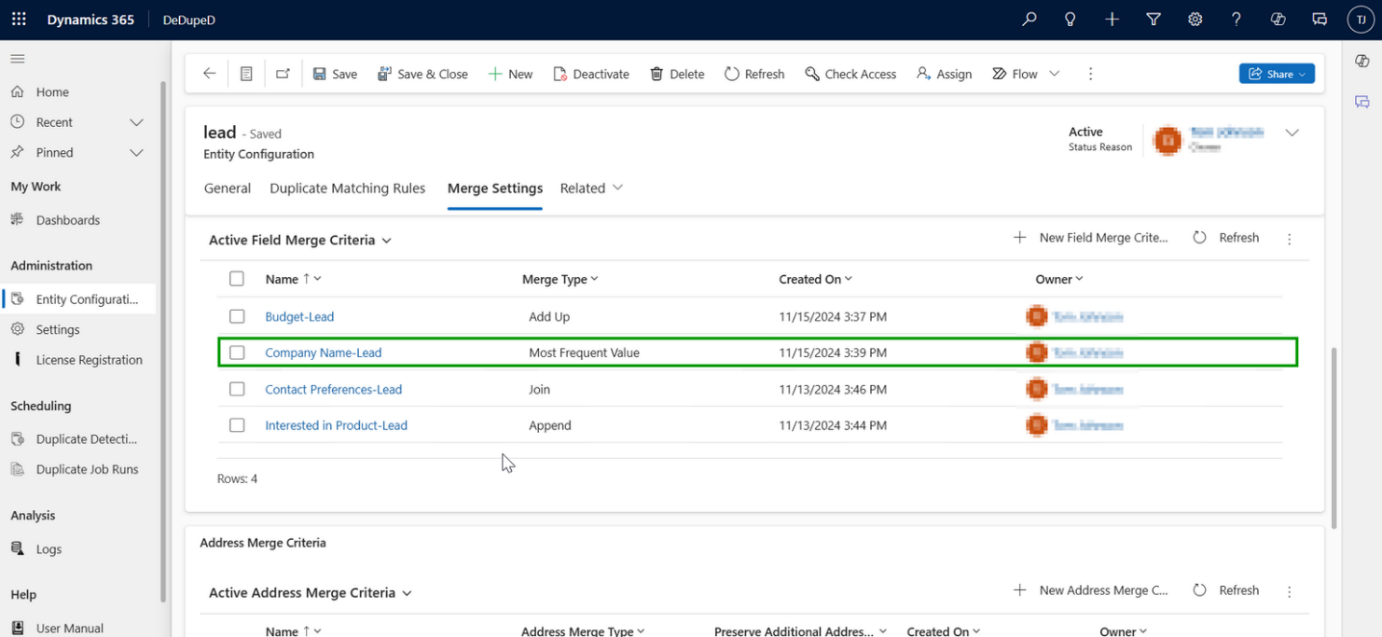Open the settings gear icon in header
The height and width of the screenshot is (637, 1382).
coord(1195,19)
